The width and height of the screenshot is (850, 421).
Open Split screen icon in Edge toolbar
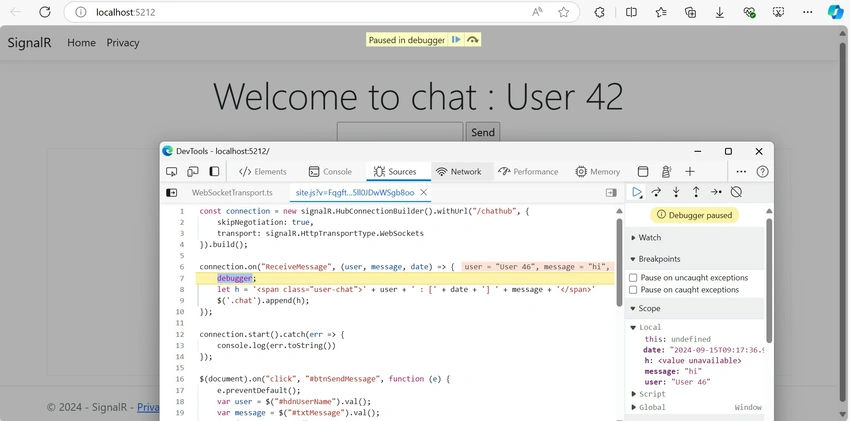click(631, 12)
